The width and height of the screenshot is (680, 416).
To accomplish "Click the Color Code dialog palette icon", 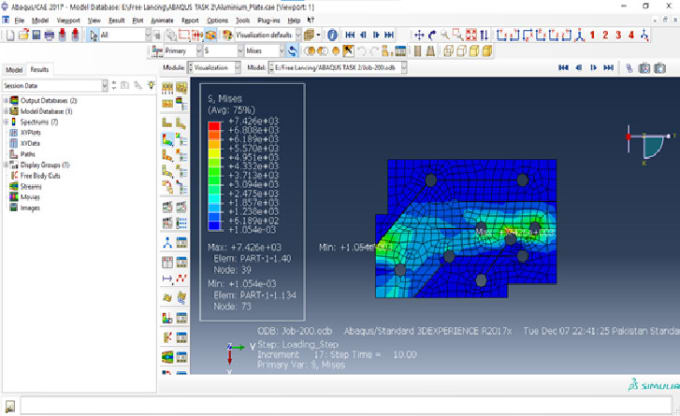I will [x=227, y=35].
